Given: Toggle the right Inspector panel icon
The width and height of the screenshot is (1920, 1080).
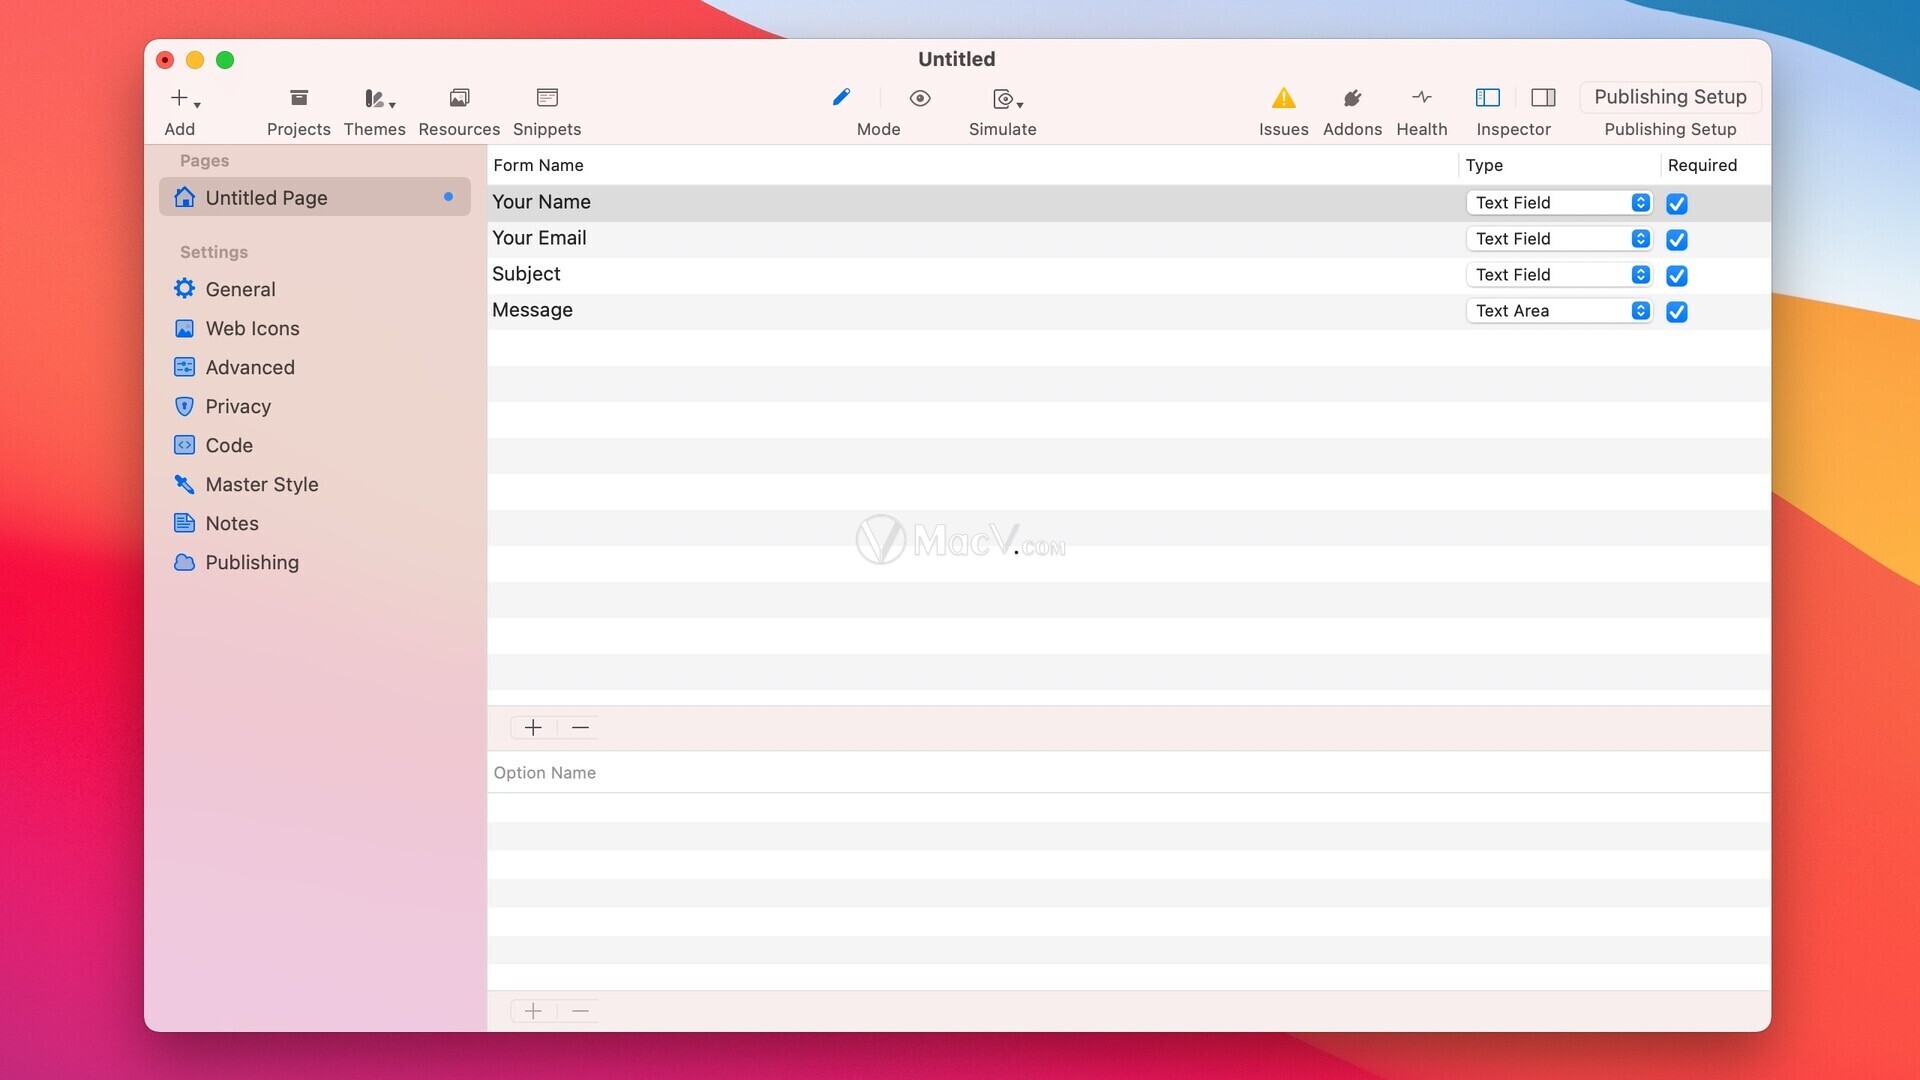Looking at the screenshot, I should [x=1543, y=98].
